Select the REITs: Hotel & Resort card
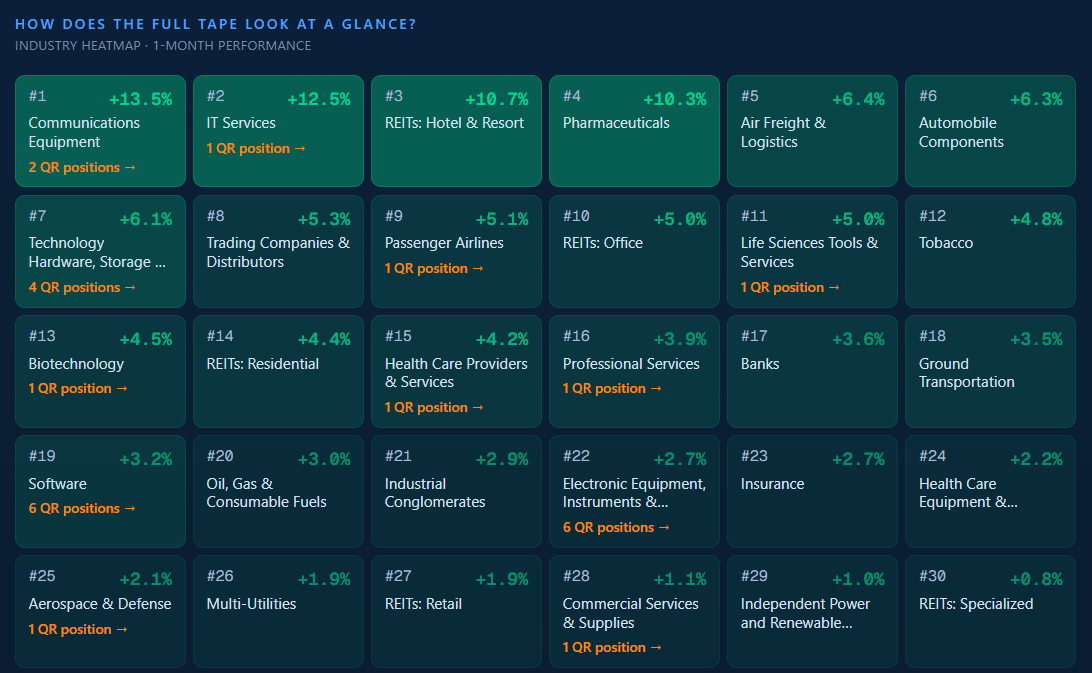 456,131
